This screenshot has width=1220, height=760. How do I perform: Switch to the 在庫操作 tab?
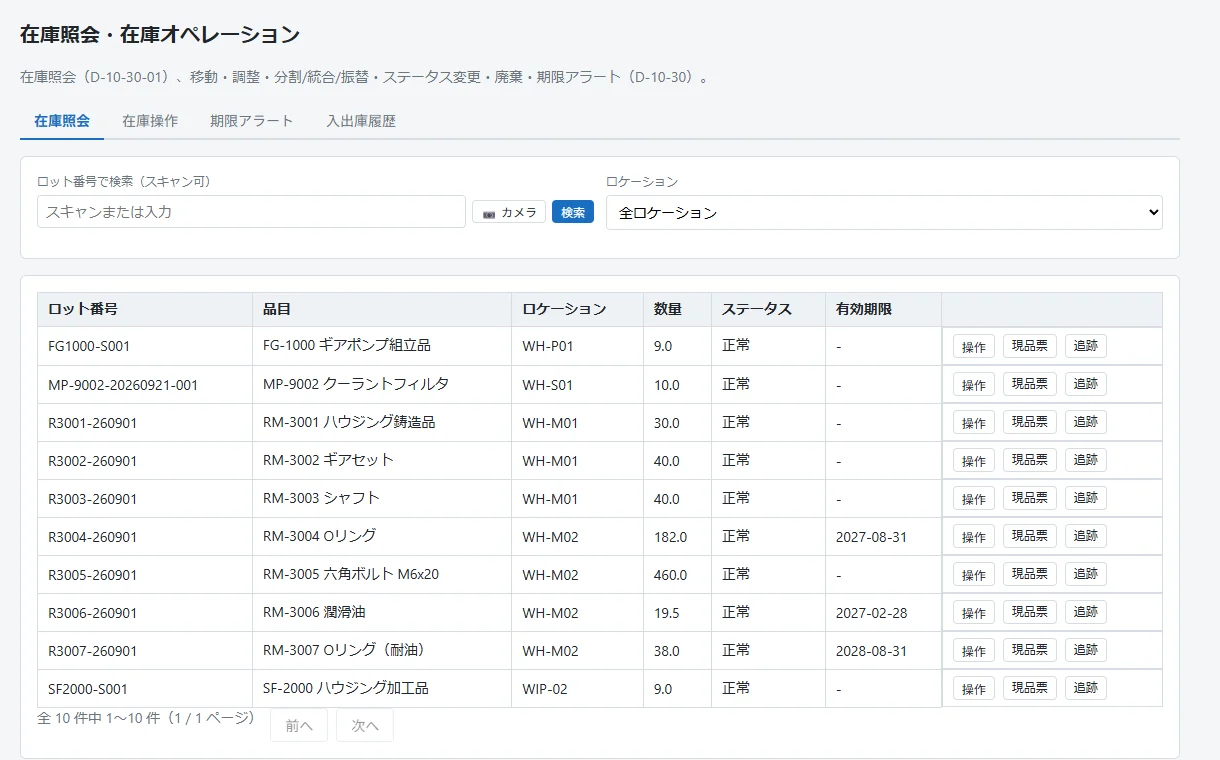[x=150, y=121]
